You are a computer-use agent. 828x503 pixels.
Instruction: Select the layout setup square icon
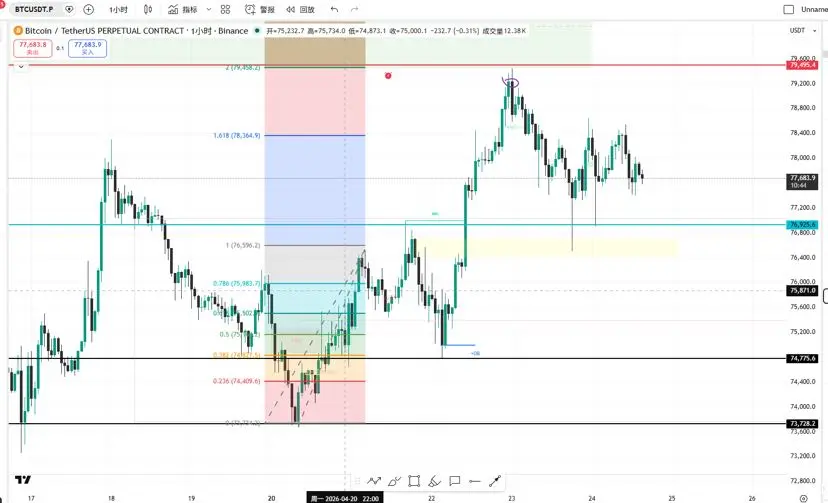[x=788, y=10]
